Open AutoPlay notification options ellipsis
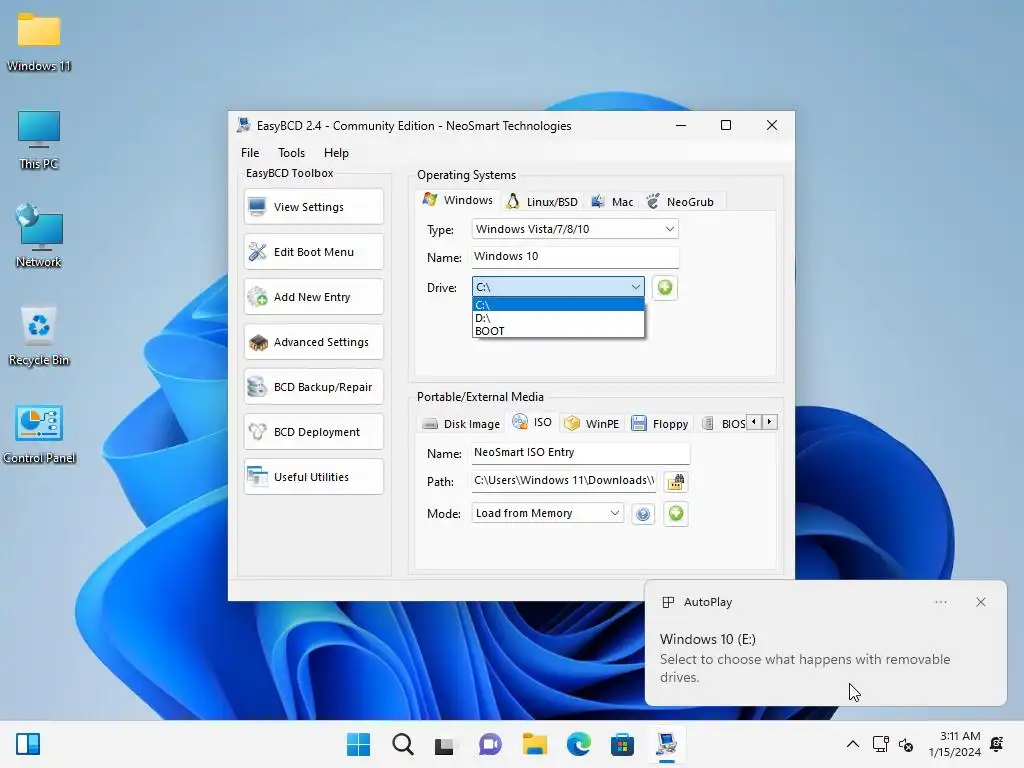1024x768 pixels. [x=941, y=602]
